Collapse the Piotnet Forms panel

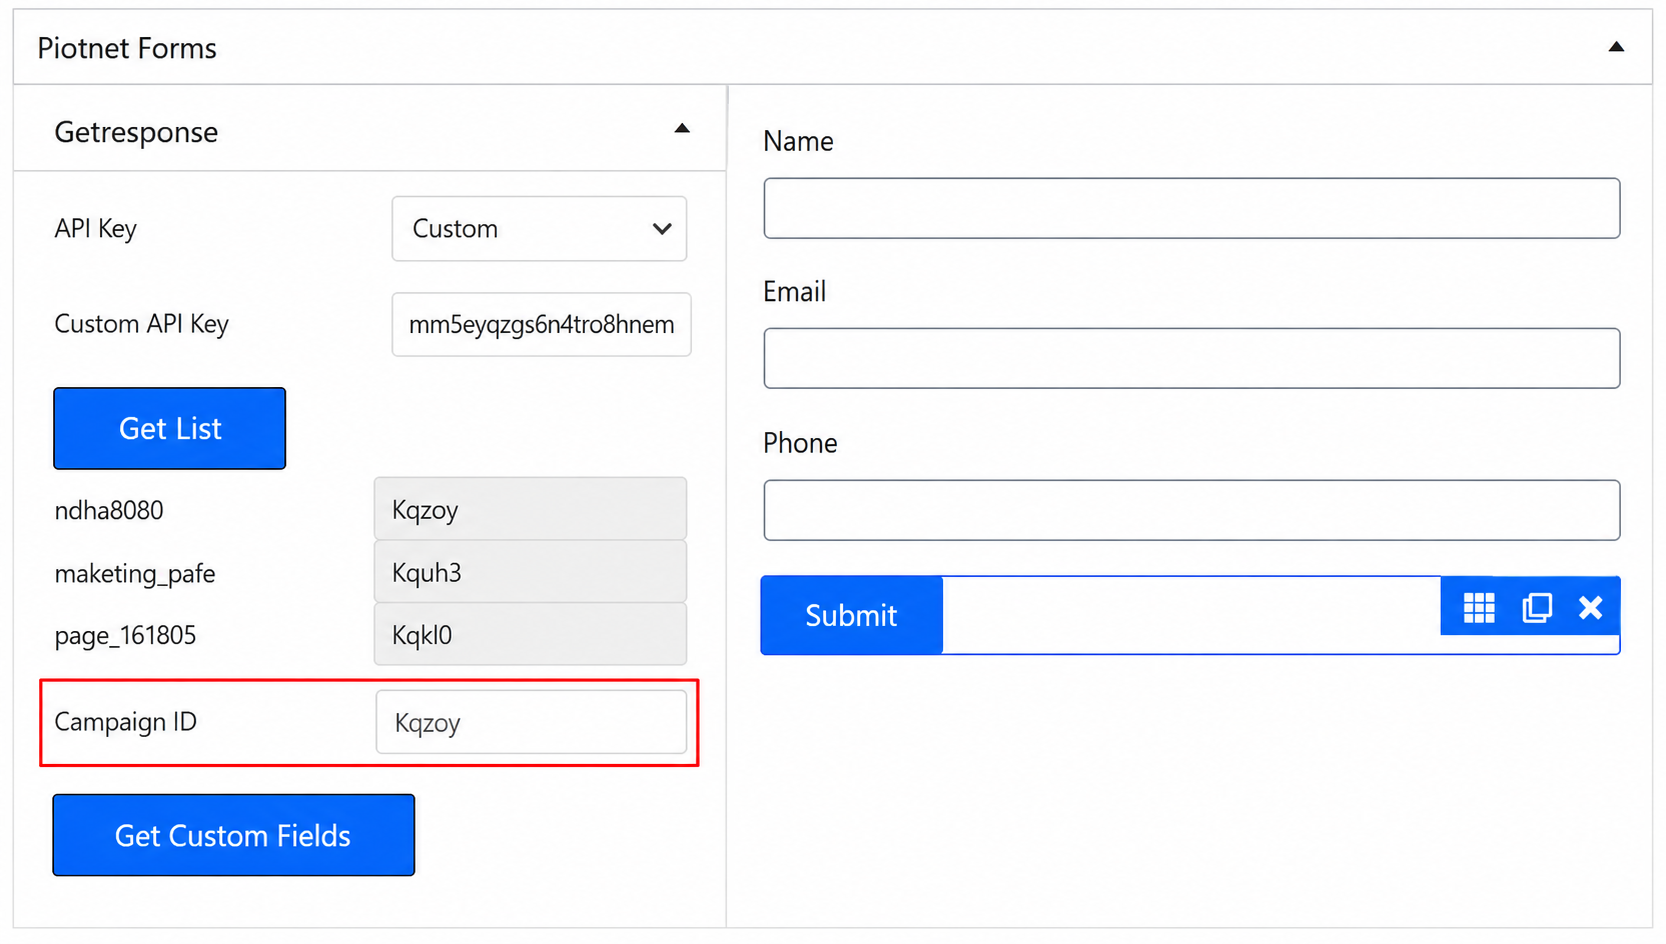(x=1616, y=47)
